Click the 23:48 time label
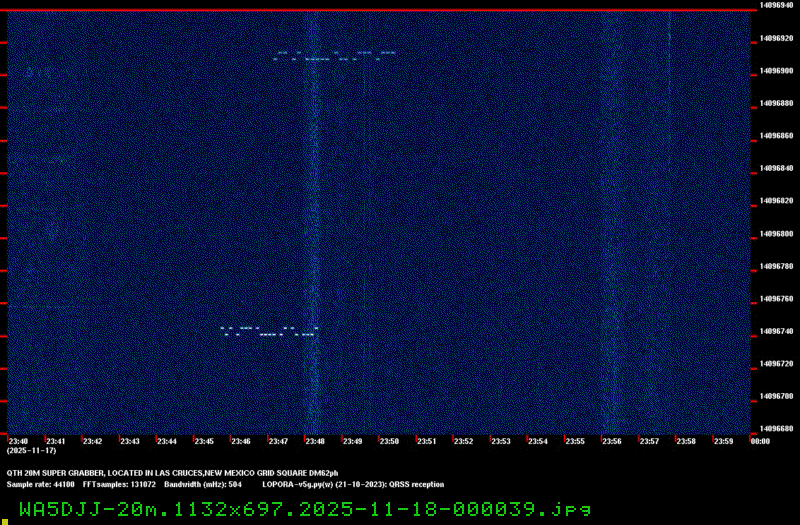 (x=315, y=441)
